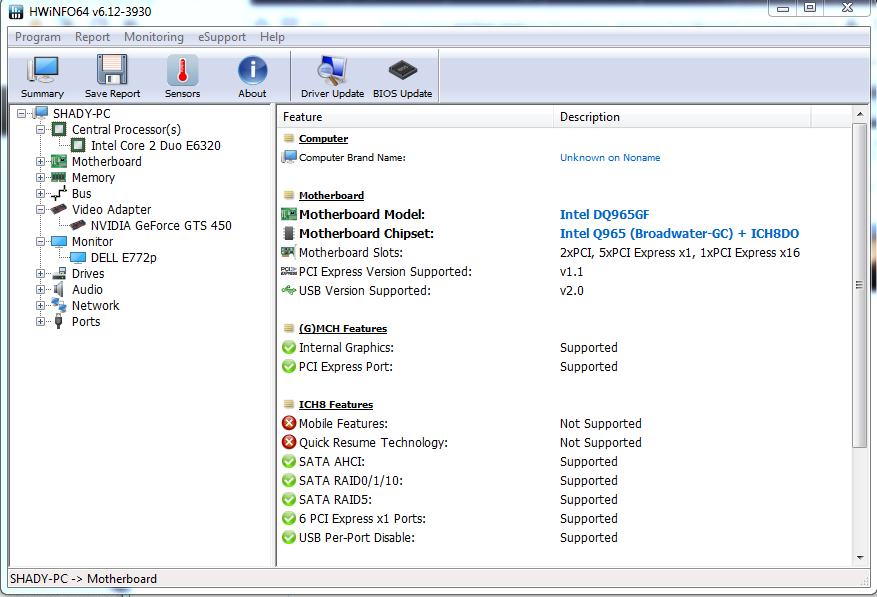Image resolution: width=877 pixels, height=597 pixels.
Task: Click the red X beside Mobile Features
Action: [x=289, y=423]
